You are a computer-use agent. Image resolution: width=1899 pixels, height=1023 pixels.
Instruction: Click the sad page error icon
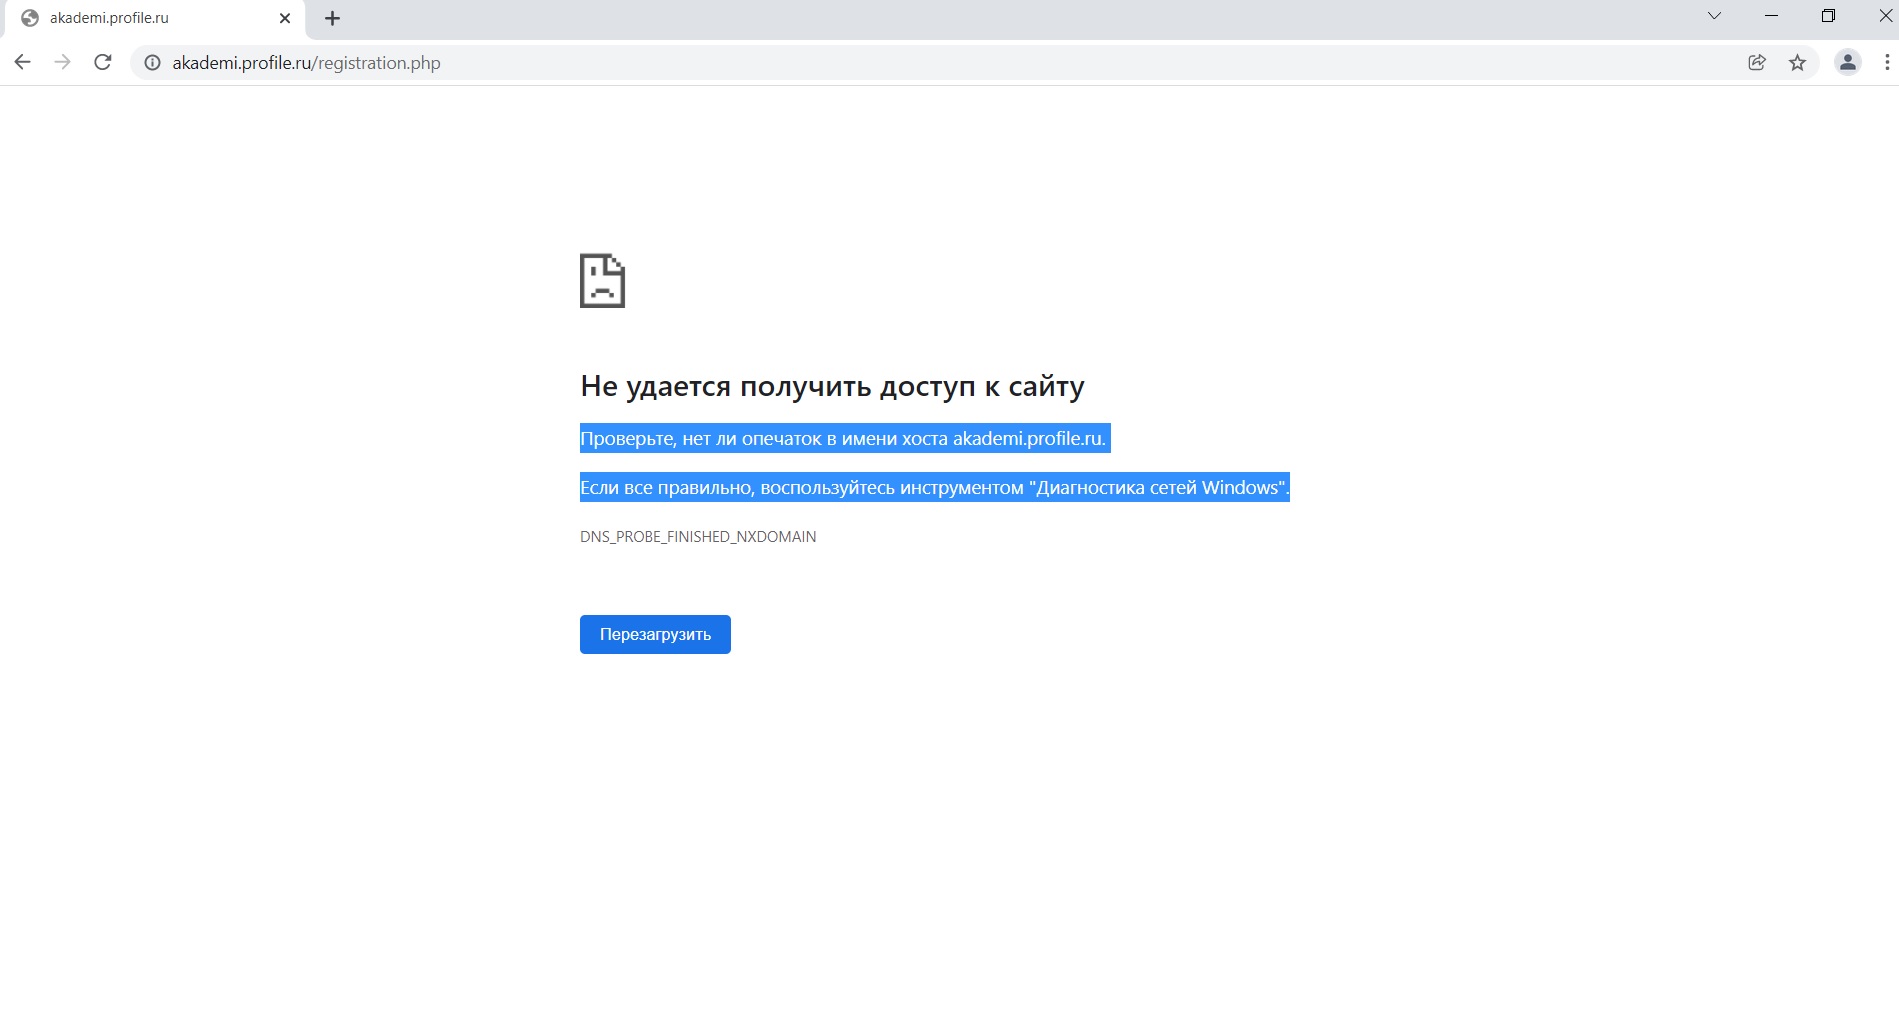(602, 281)
